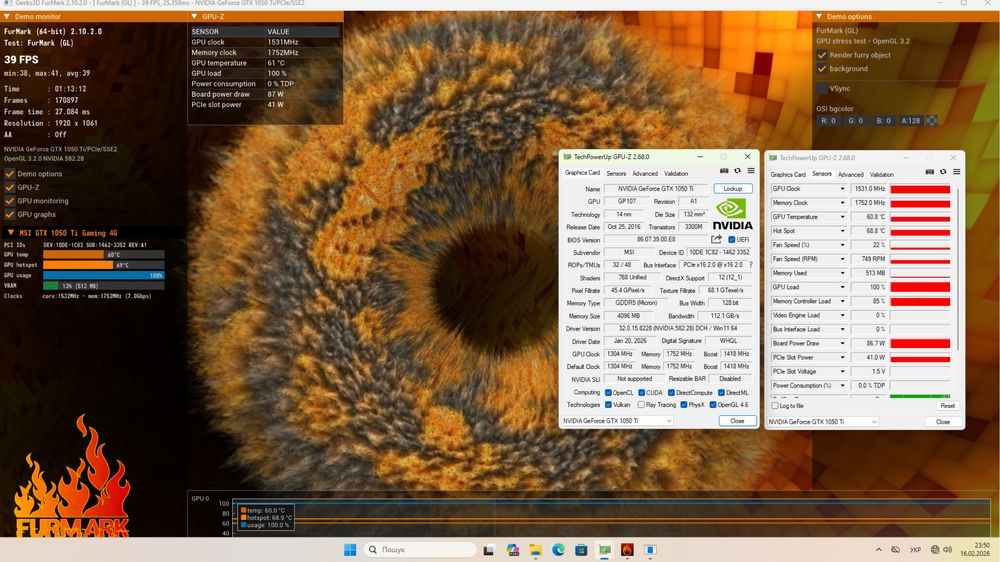Viewport: 1000px width, 562px height.
Task: Collapse the FurMark Demo monitor panel
Action: [7, 17]
